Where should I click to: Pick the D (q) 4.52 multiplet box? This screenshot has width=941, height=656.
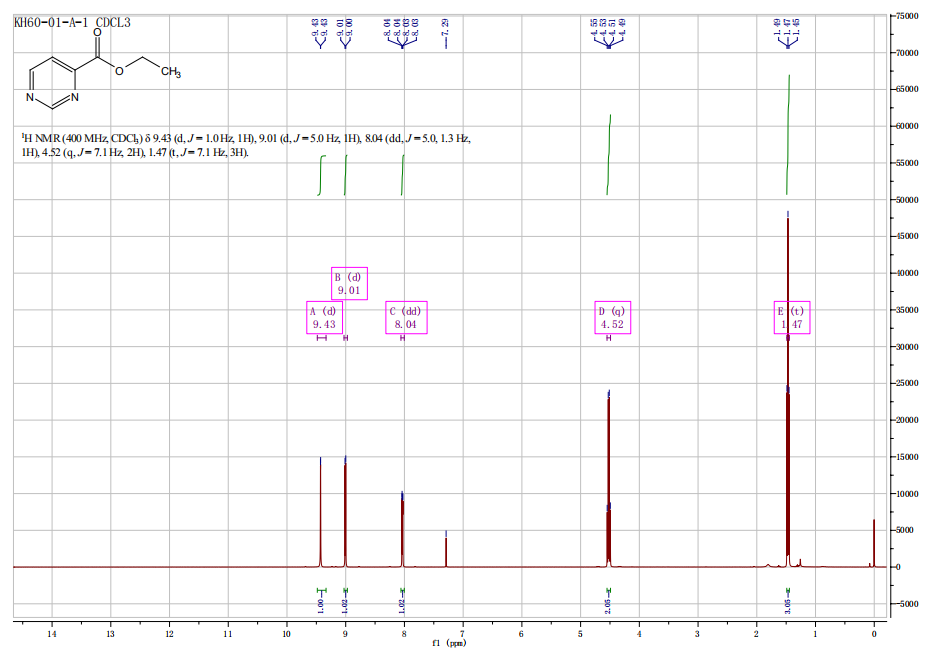[612, 317]
